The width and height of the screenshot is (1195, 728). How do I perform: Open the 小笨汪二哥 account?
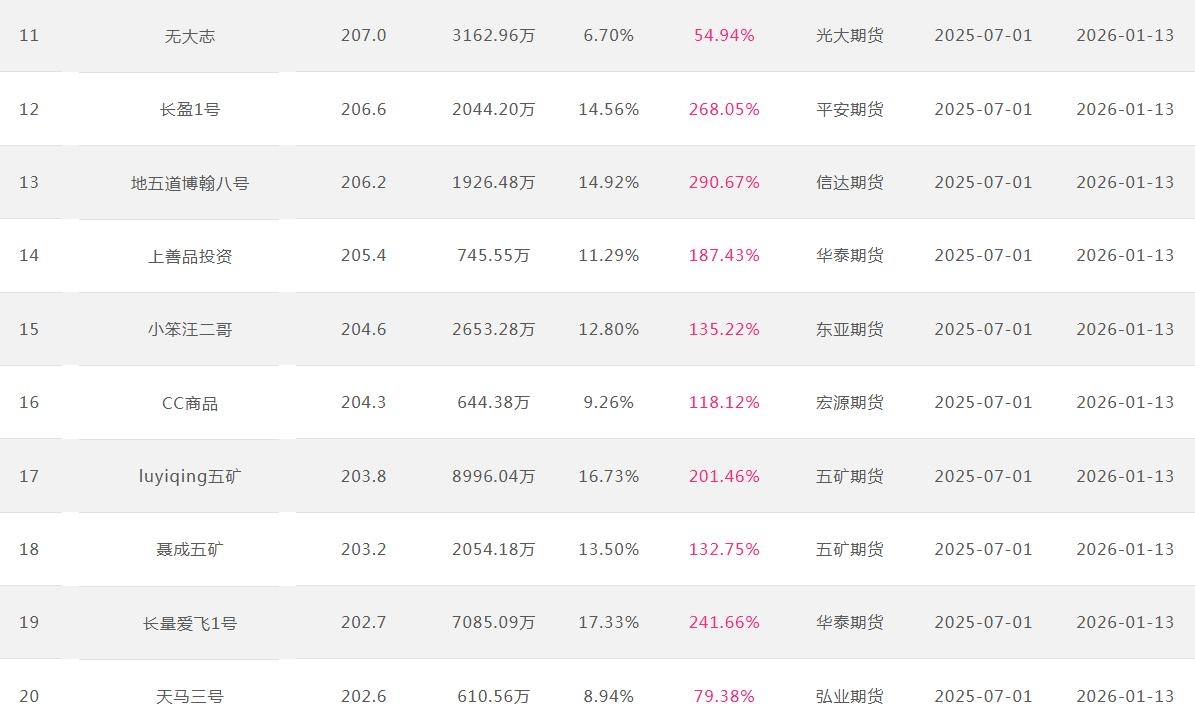[190, 330]
